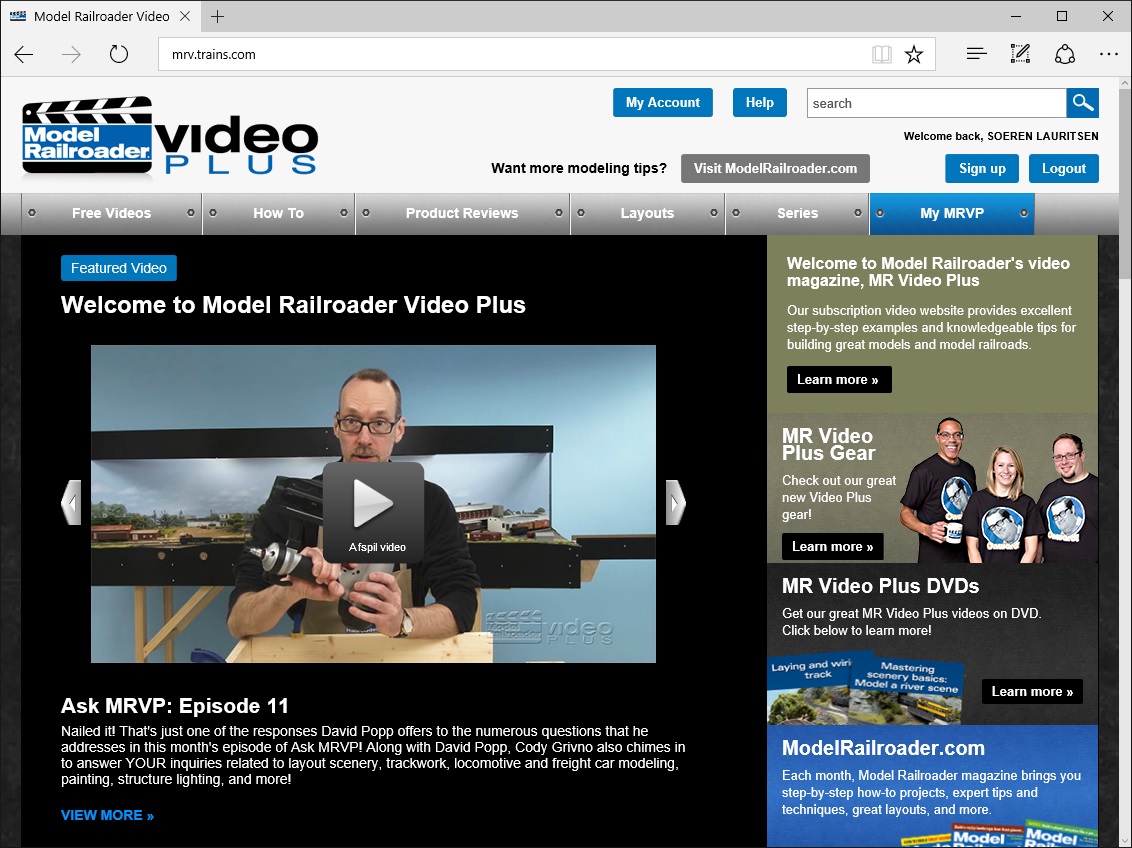Click the blue search magnifier button
1132x848 pixels.
(x=1082, y=103)
